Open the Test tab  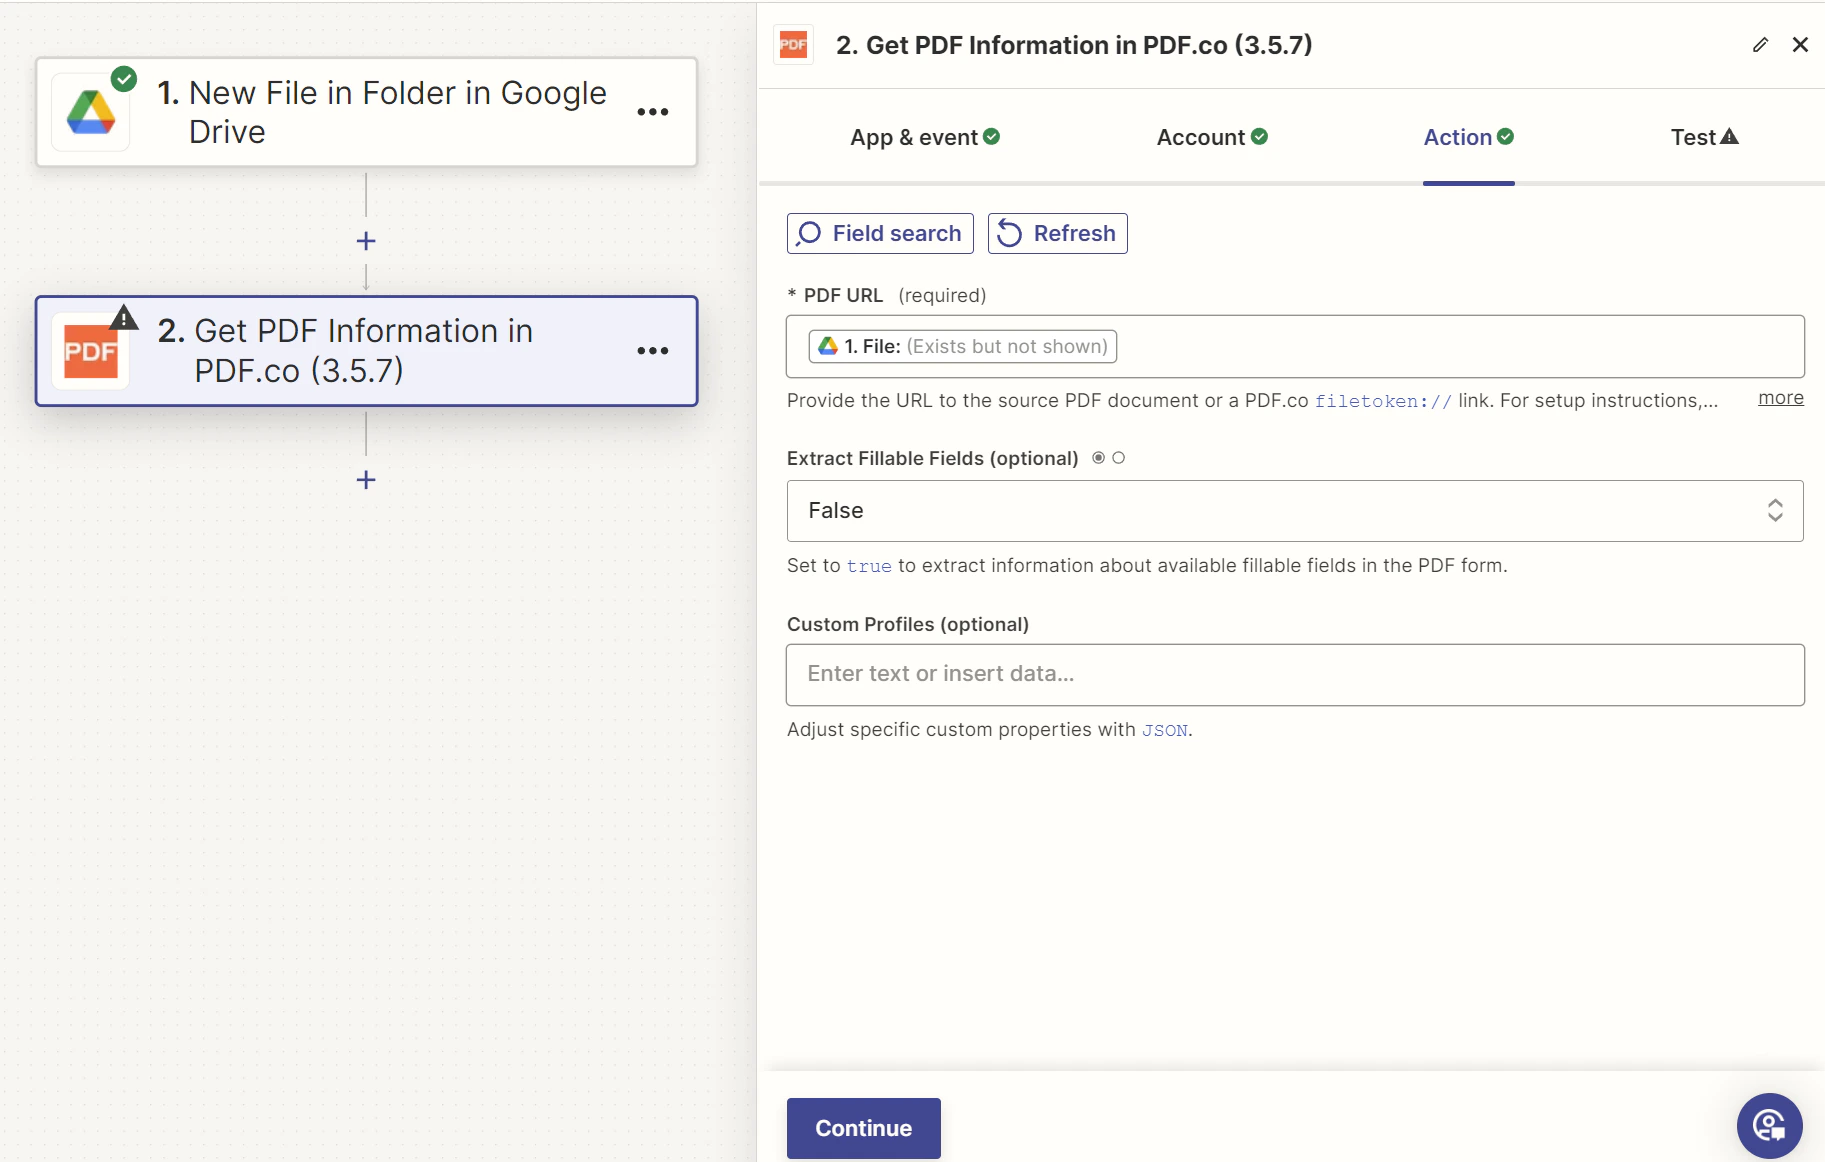[x=1704, y=137]
